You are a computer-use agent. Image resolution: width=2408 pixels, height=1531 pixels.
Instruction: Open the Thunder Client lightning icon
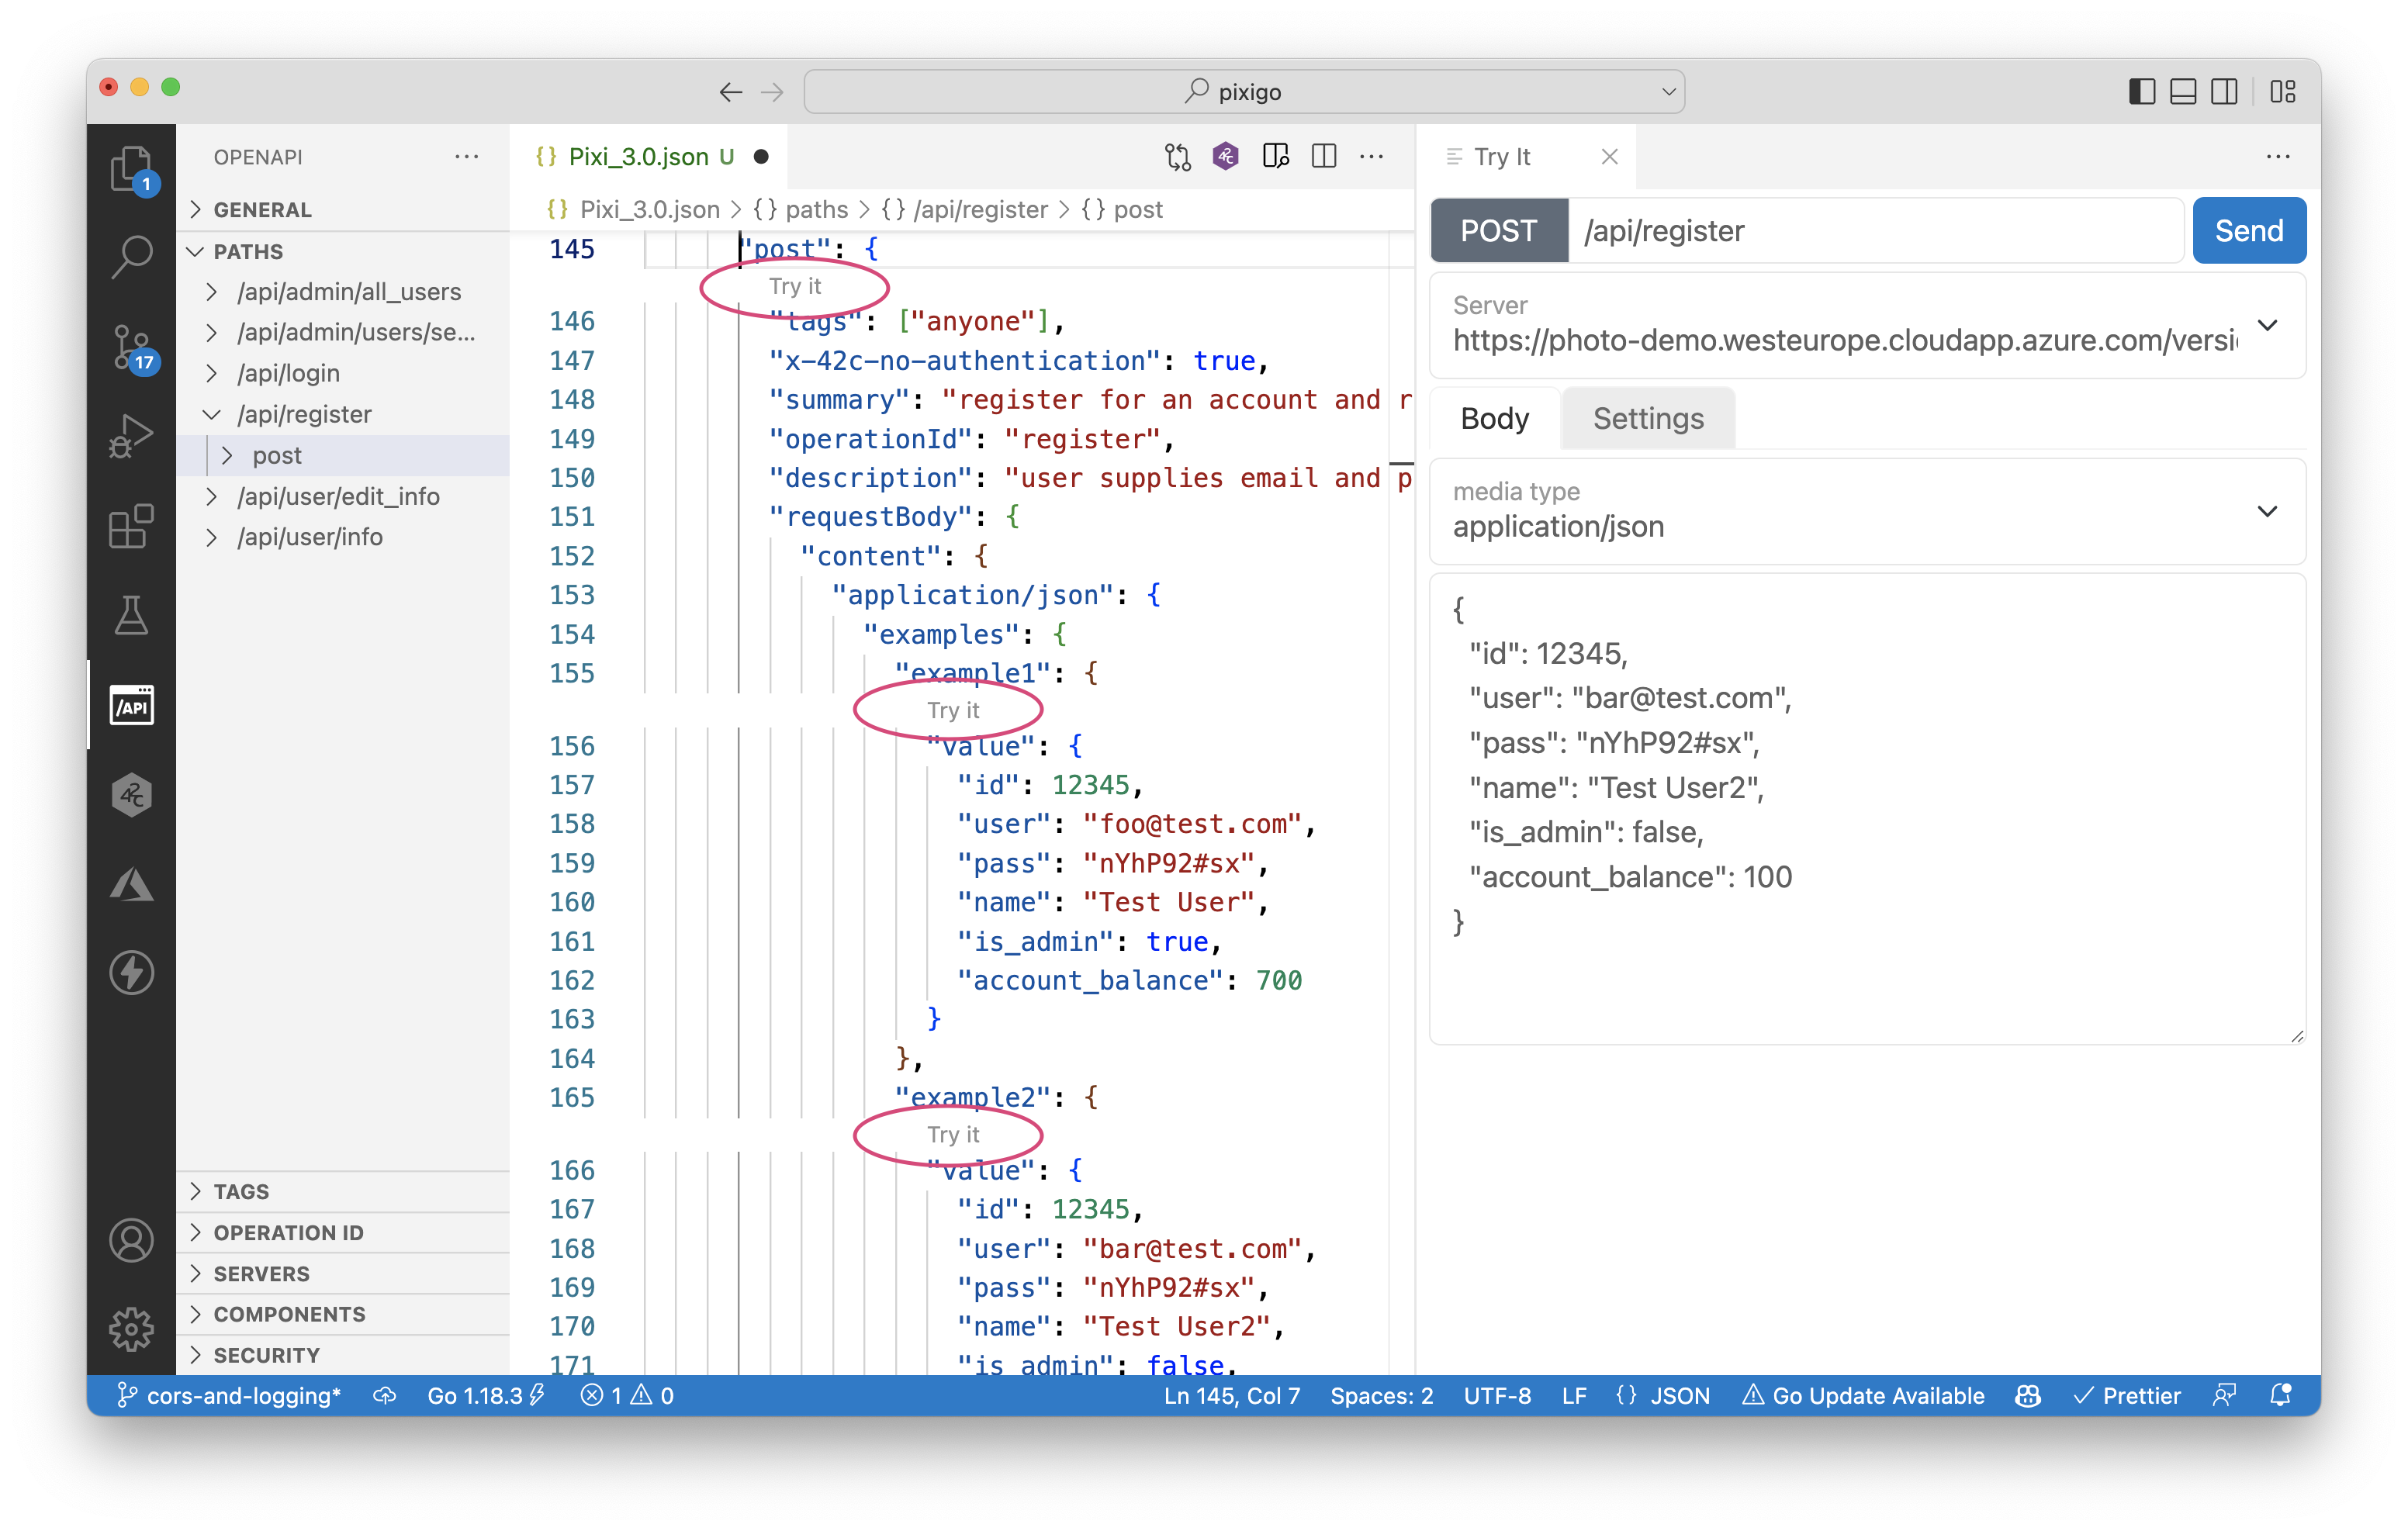(131, 972)
